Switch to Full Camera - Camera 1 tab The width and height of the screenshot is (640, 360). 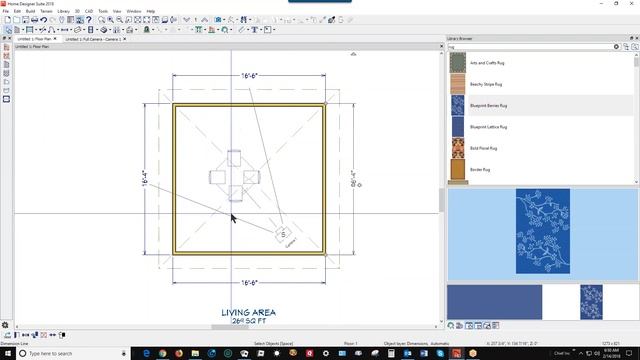[x=93, y=39]
